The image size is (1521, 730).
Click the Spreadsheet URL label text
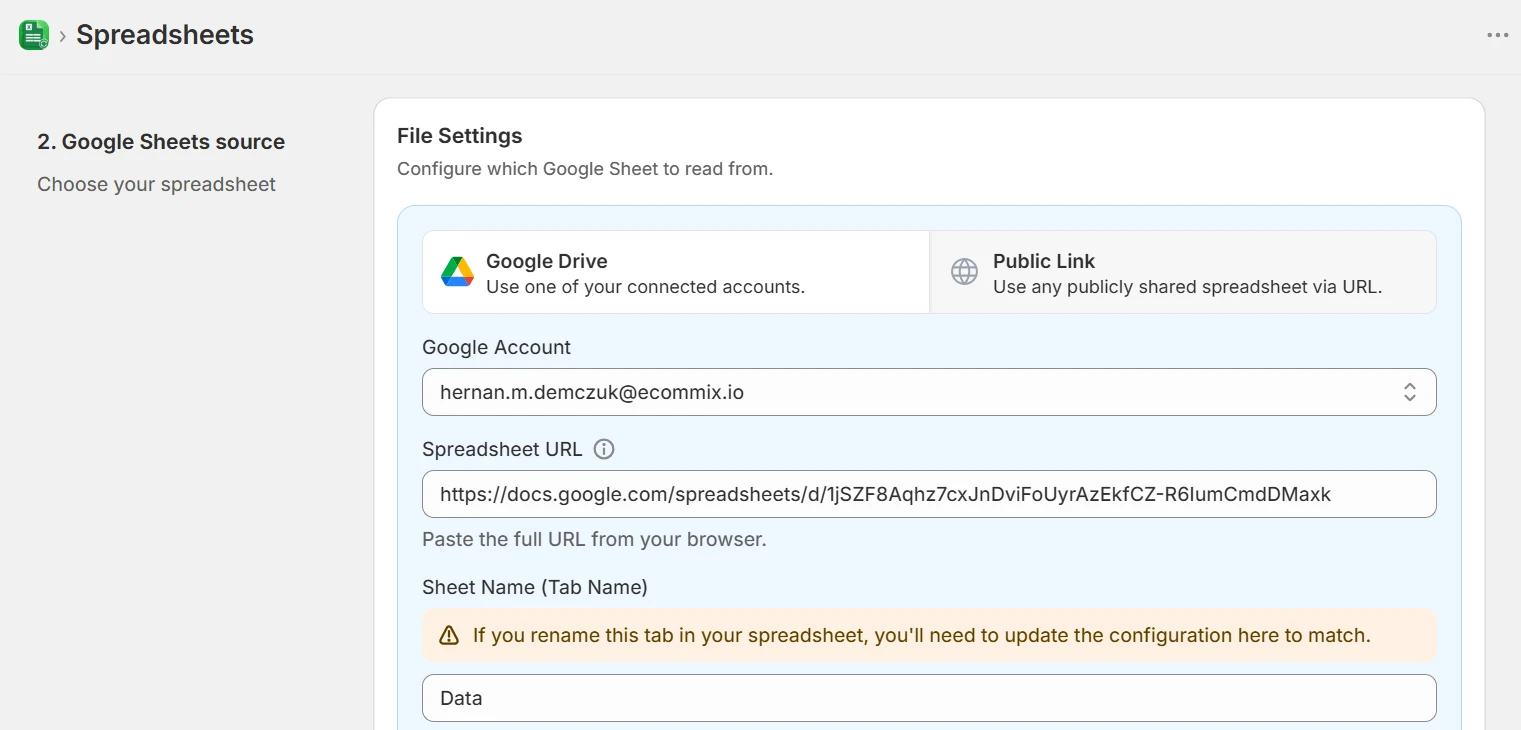coord(502,449)
